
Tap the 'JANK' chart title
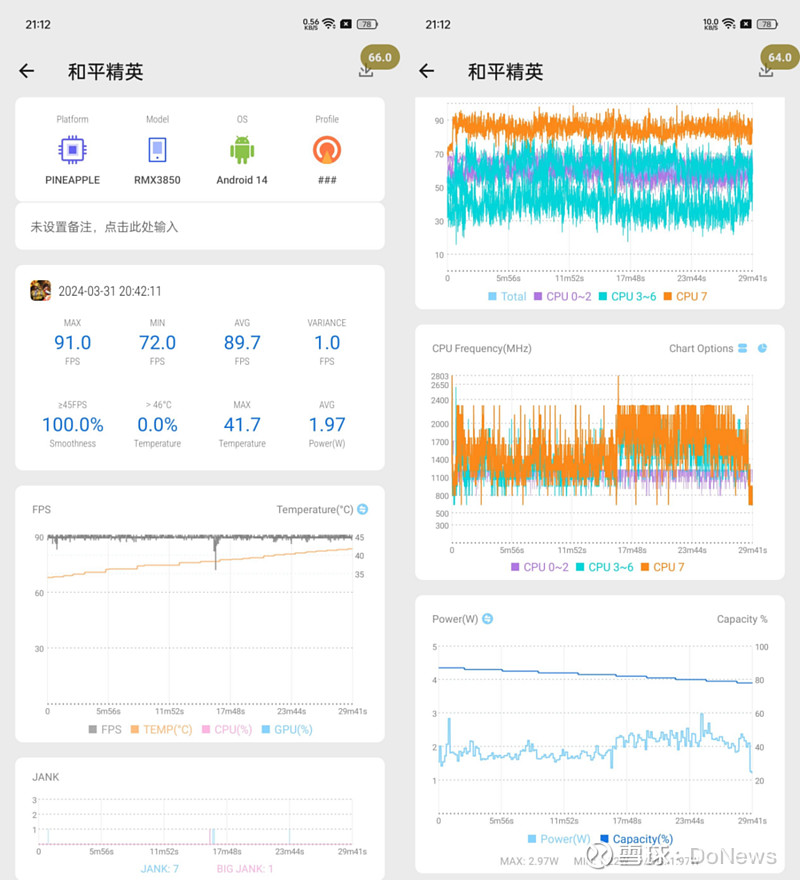point(45,777)
